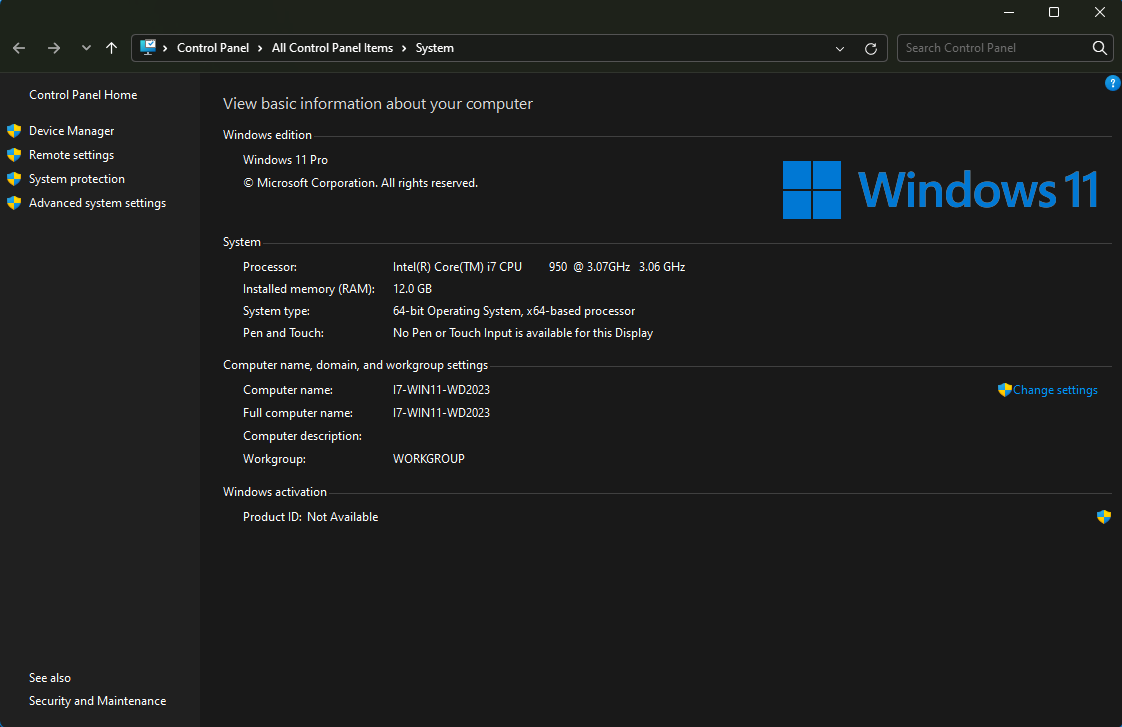Focus the Search Control Panel field

(x=990, y=48)
